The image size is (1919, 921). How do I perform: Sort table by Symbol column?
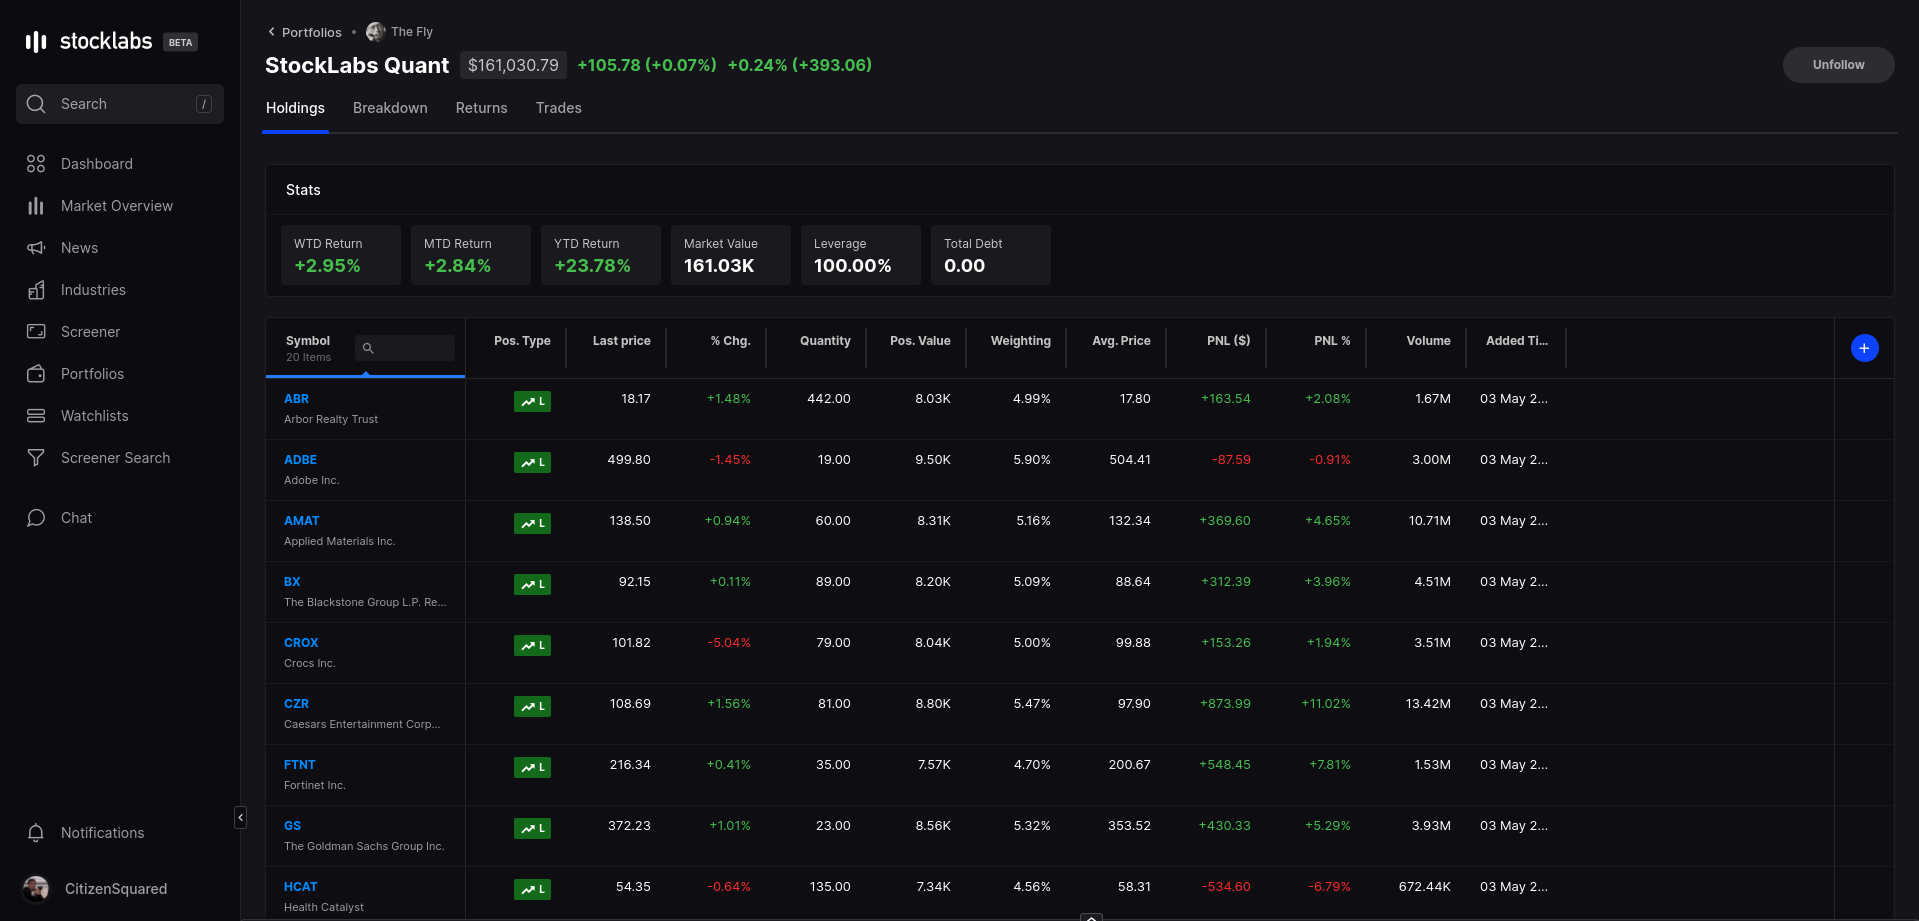(x=308, y=341)
